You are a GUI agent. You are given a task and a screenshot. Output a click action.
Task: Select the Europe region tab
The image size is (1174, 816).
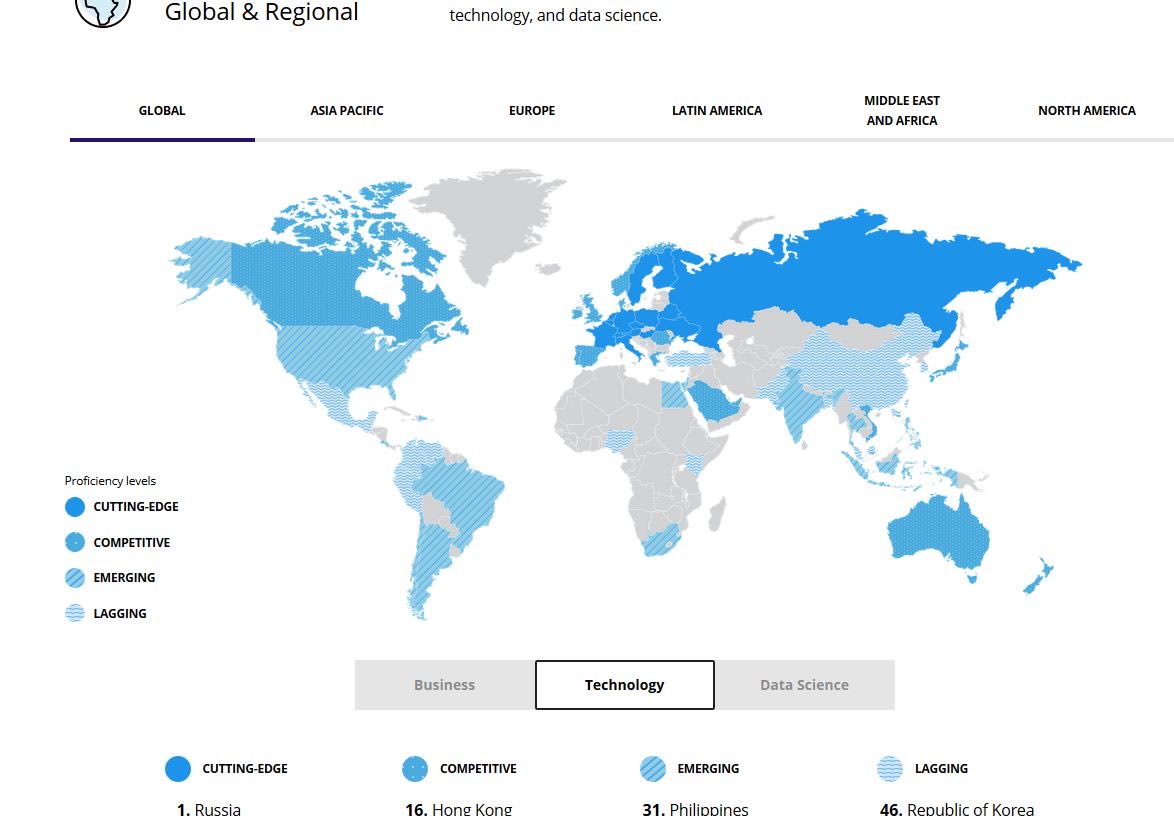pyautogui.click(x=532, y=110)
